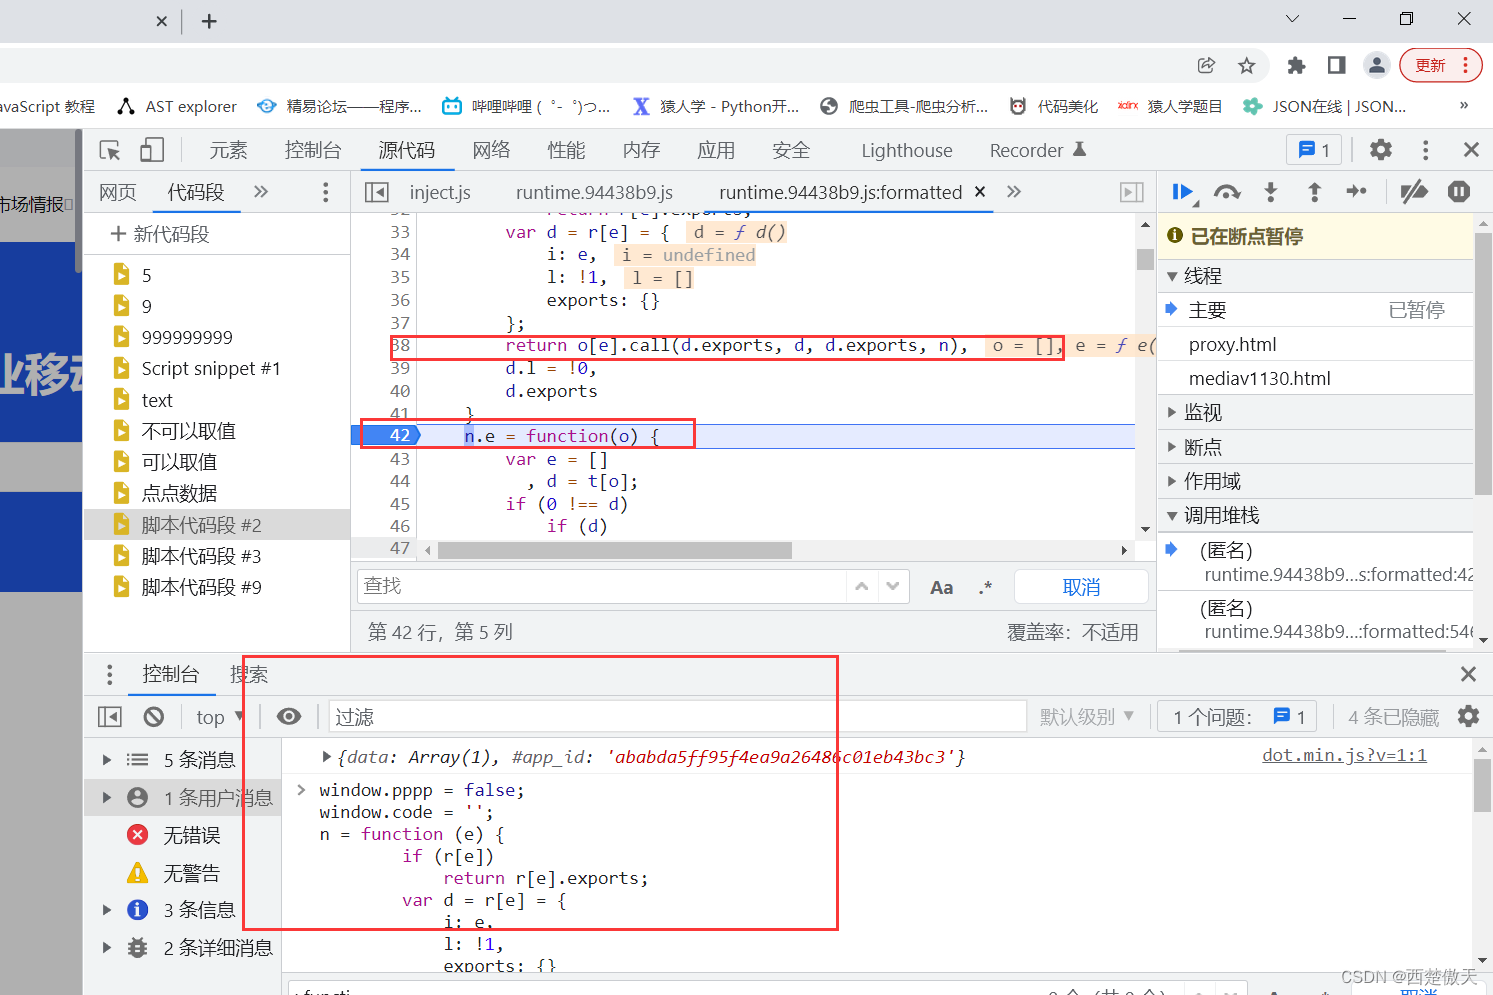Open the 默认级别 log level dropdown

1087,717
